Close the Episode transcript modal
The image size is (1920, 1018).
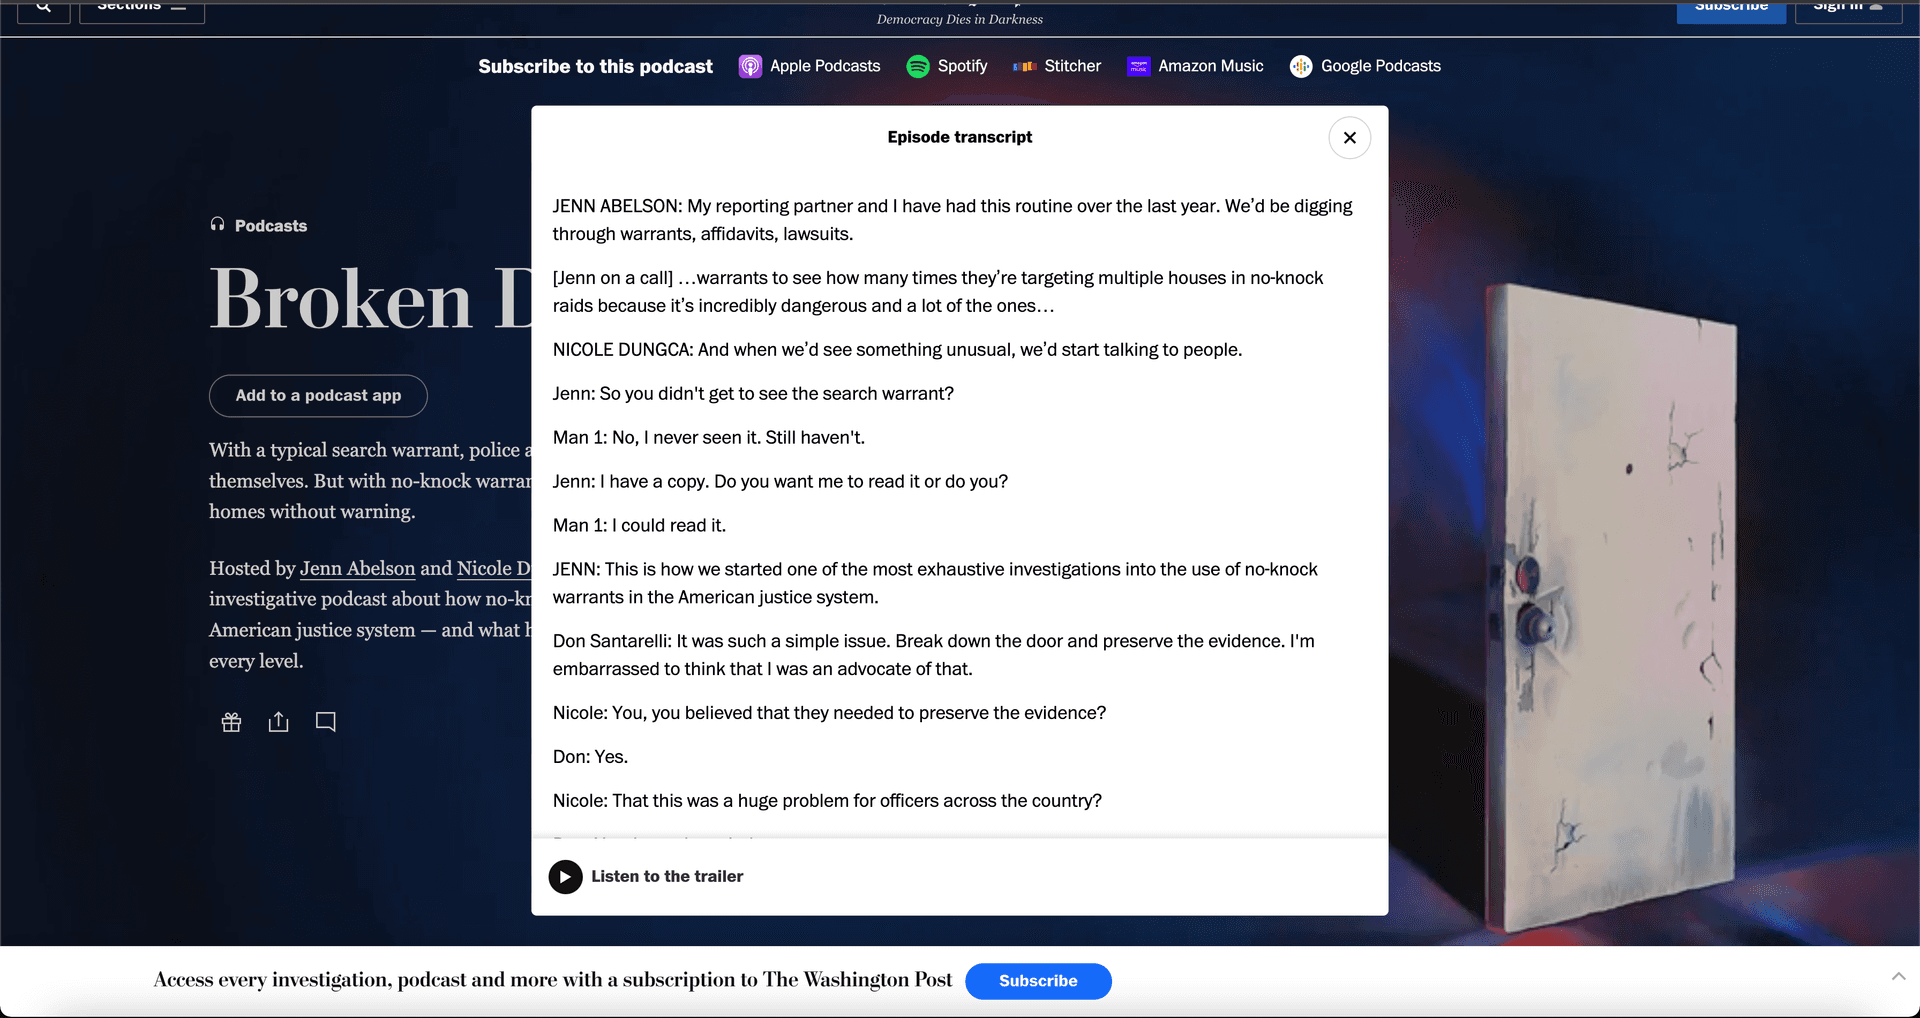tap(1349, 137)
